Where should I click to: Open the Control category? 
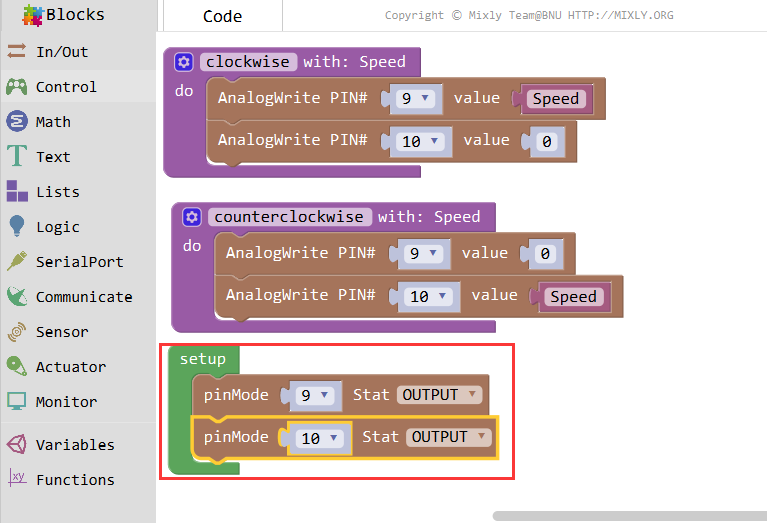click(x=78, y=87)
